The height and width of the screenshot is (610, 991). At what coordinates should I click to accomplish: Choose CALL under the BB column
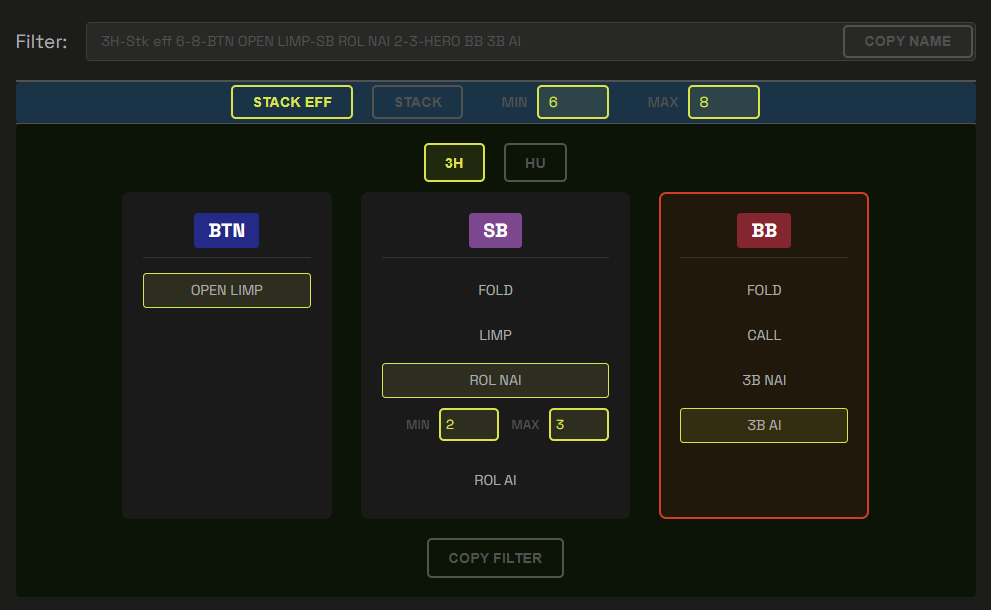[763, 335]
